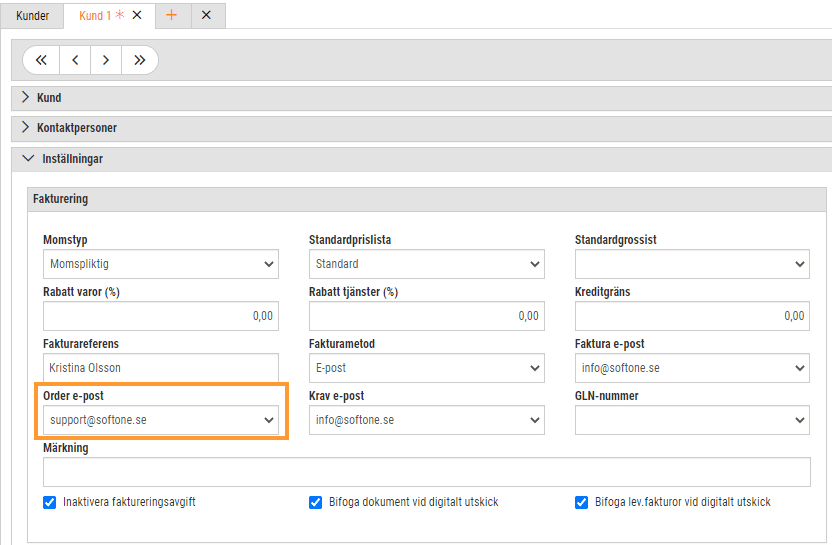Click the Märkning text field
832x545 pixels.
coord(427,472)
